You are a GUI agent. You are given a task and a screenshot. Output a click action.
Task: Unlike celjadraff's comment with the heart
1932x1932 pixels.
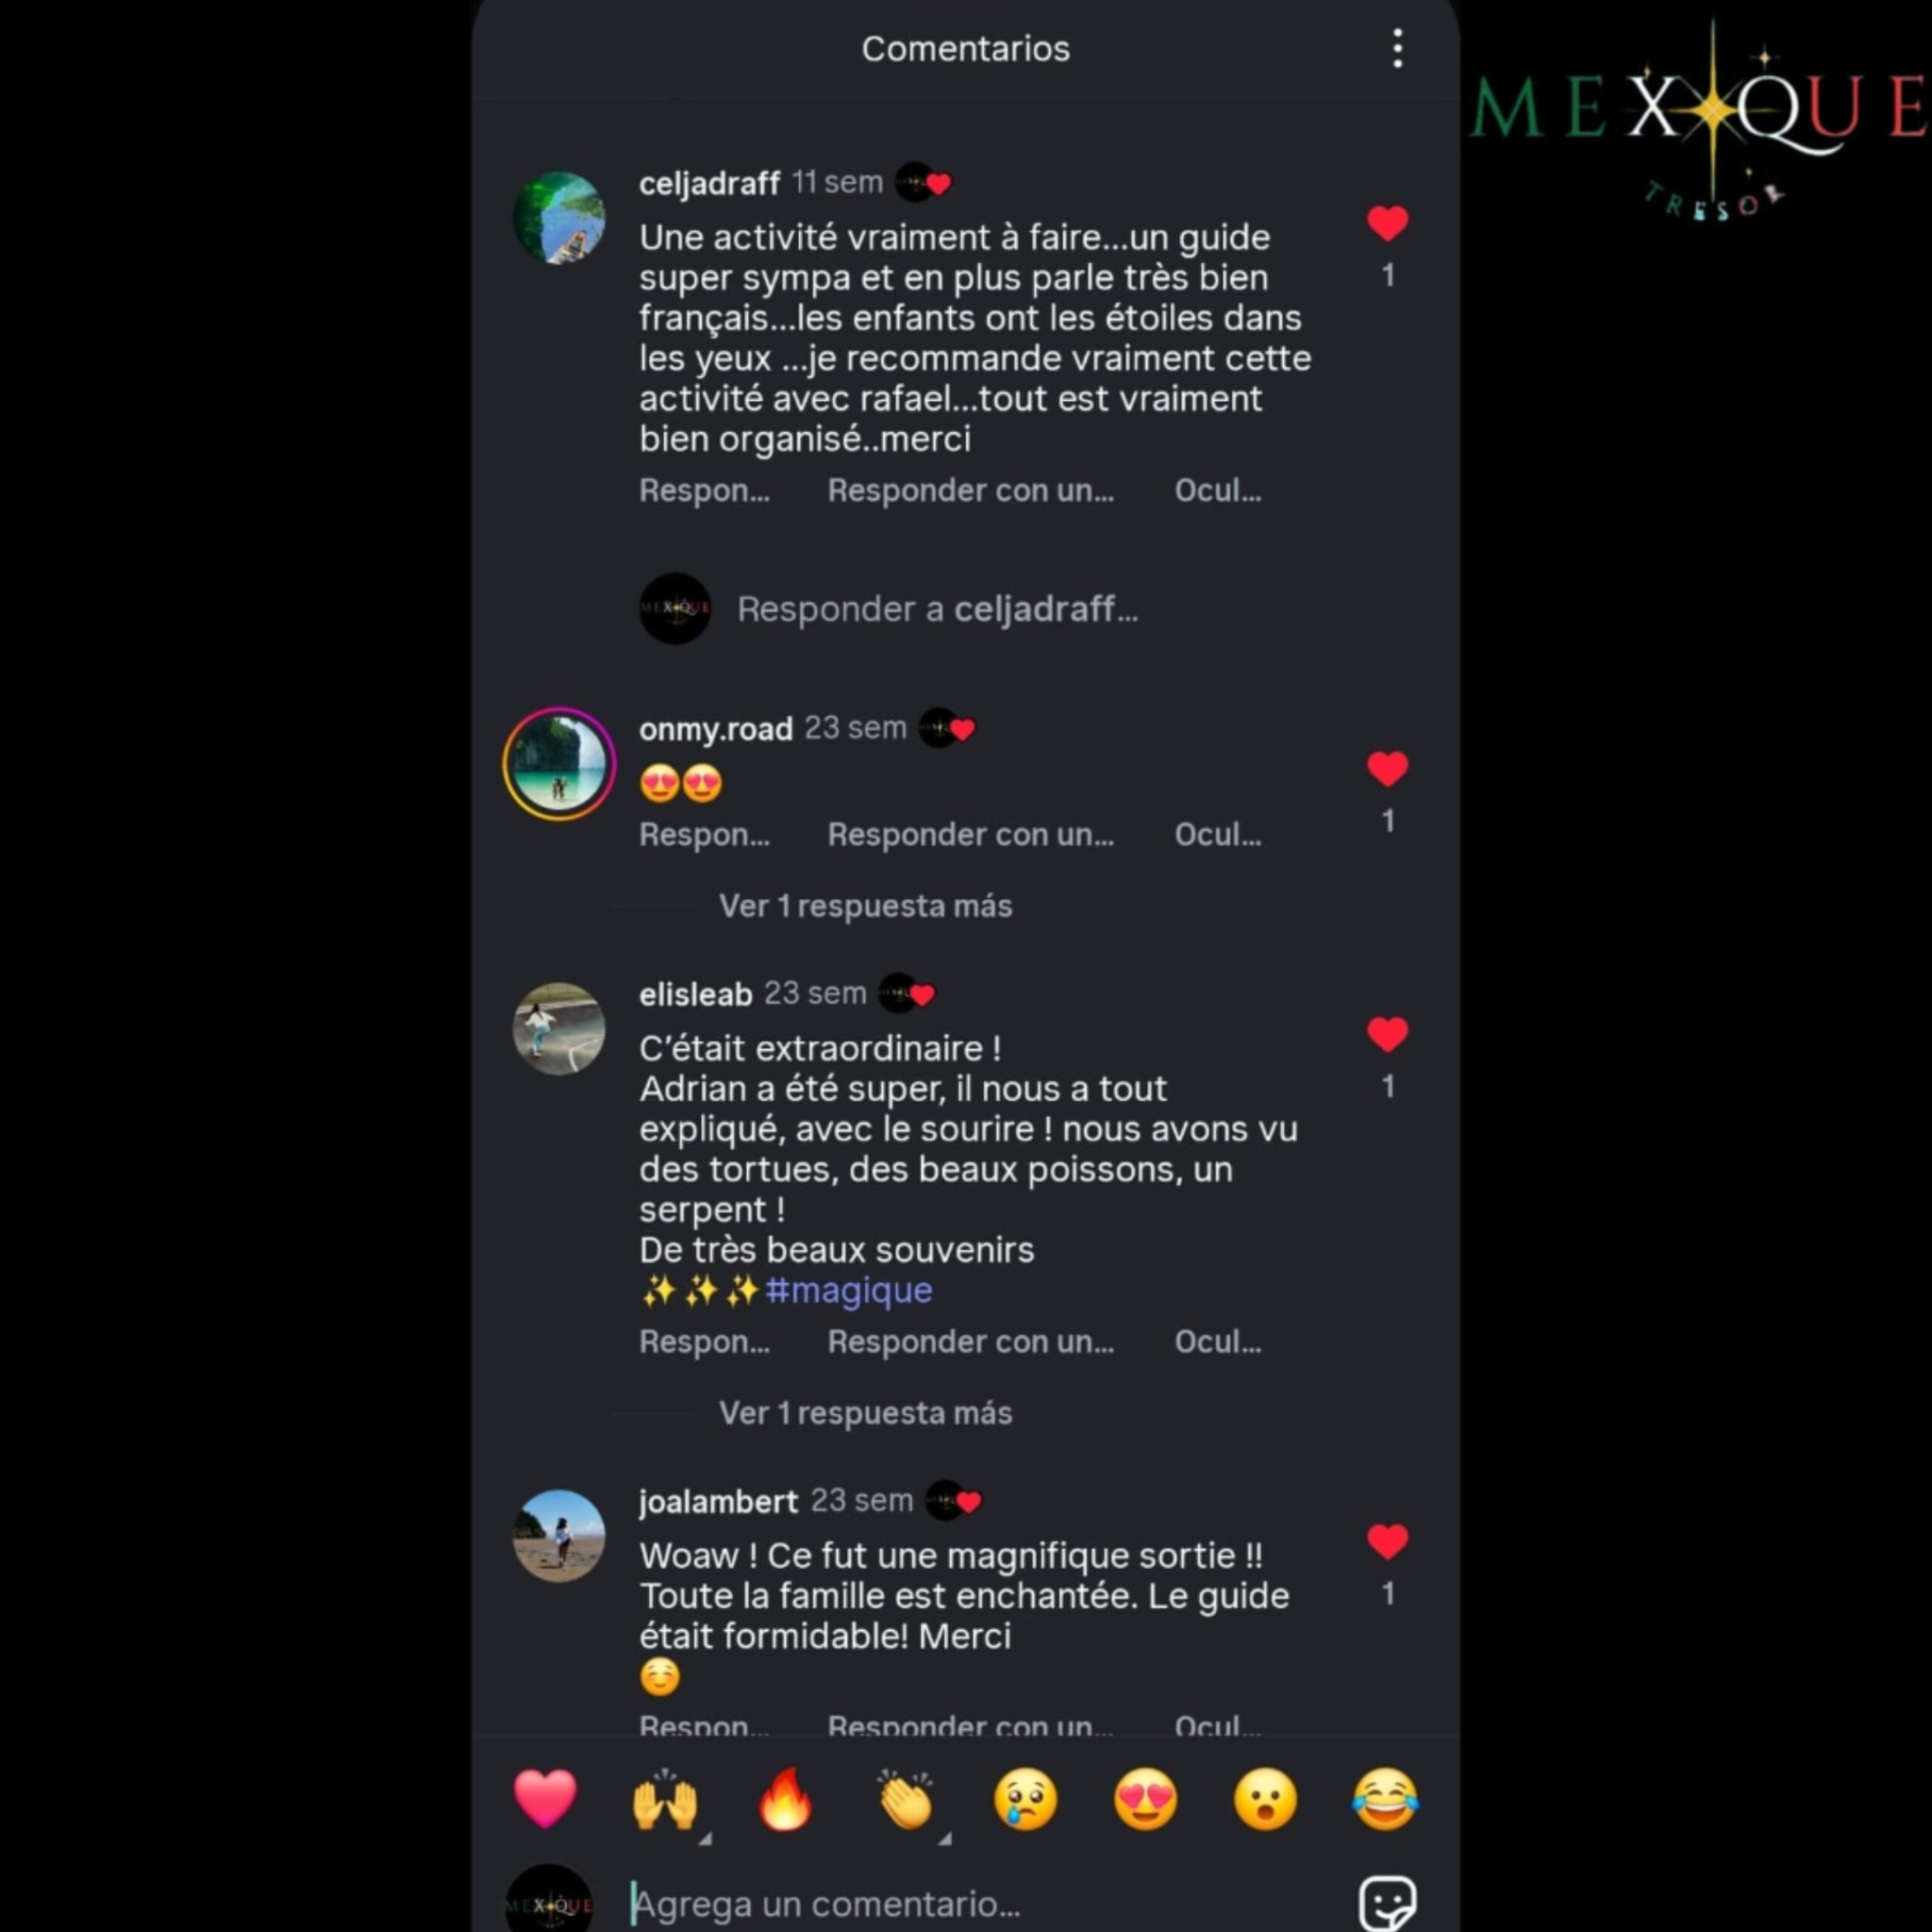(1387, 223)
